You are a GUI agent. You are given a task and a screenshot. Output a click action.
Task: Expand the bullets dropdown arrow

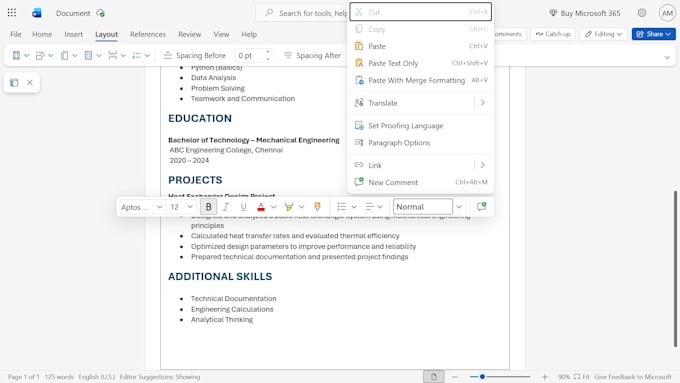click(354, 207)
